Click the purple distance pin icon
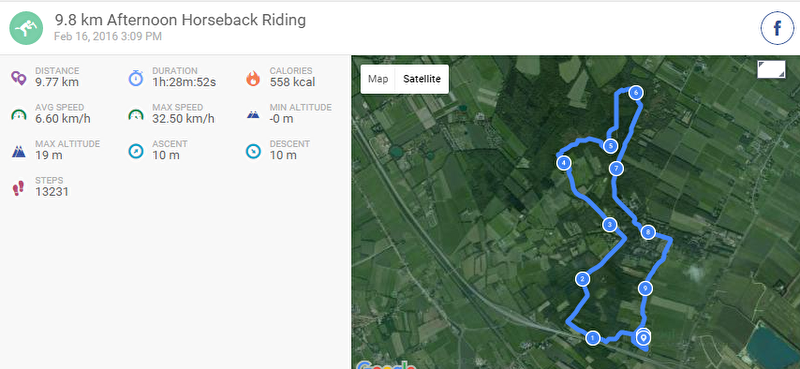Screen dimensions: 800x369 click(18, 78)
